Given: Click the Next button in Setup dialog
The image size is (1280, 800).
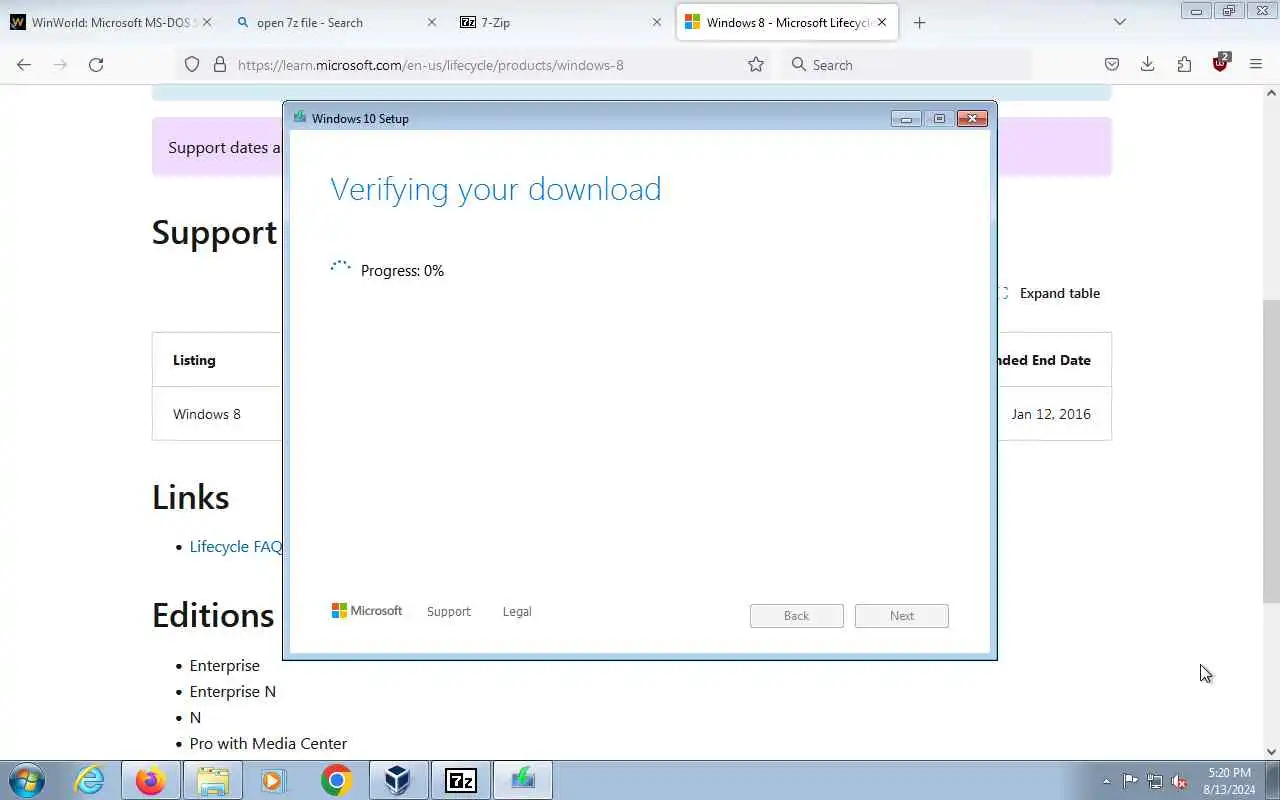Looking at the screenshot, I should click(x=902, y=616).
